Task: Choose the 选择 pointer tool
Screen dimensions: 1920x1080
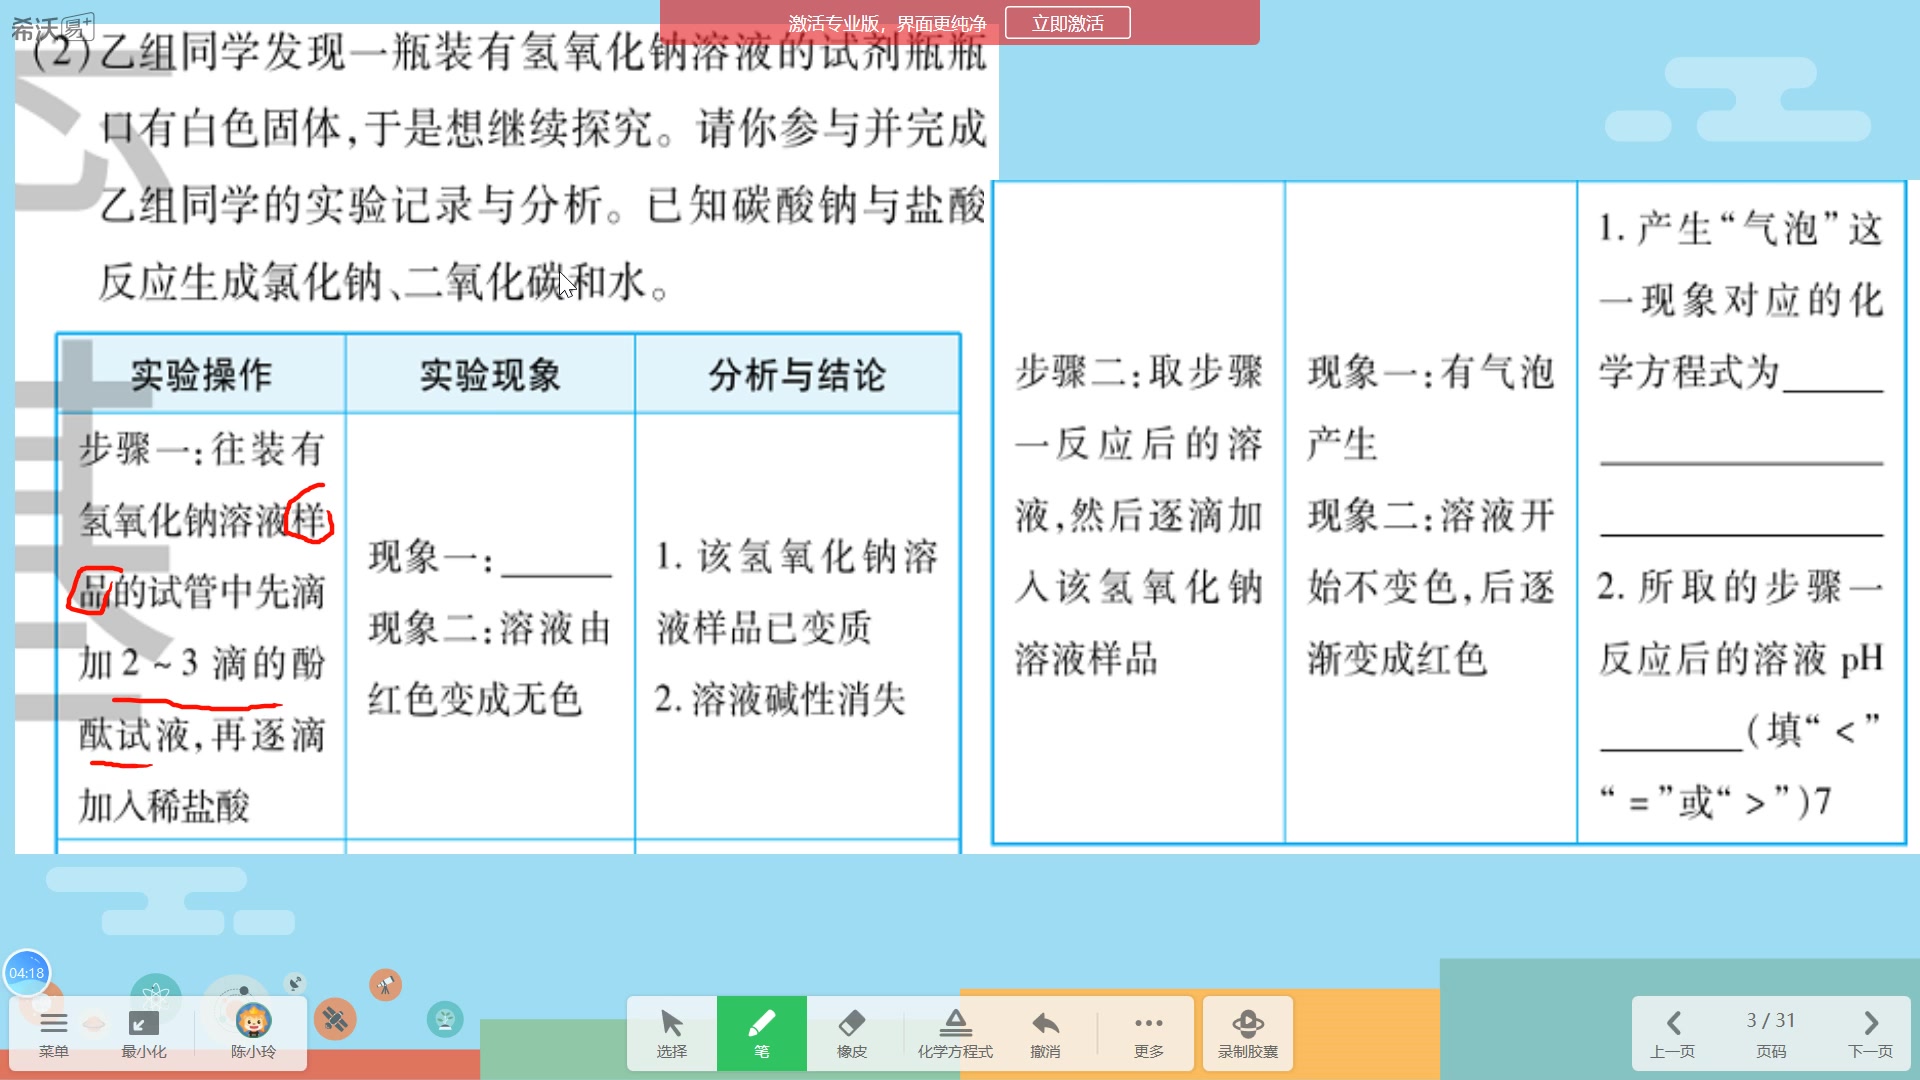Action: 672,1034
